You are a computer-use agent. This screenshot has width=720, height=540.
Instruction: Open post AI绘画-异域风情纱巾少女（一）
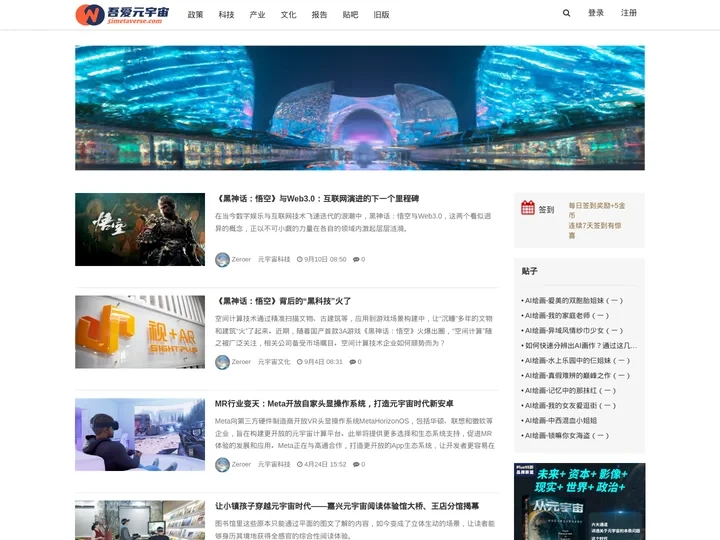(574, 331)
